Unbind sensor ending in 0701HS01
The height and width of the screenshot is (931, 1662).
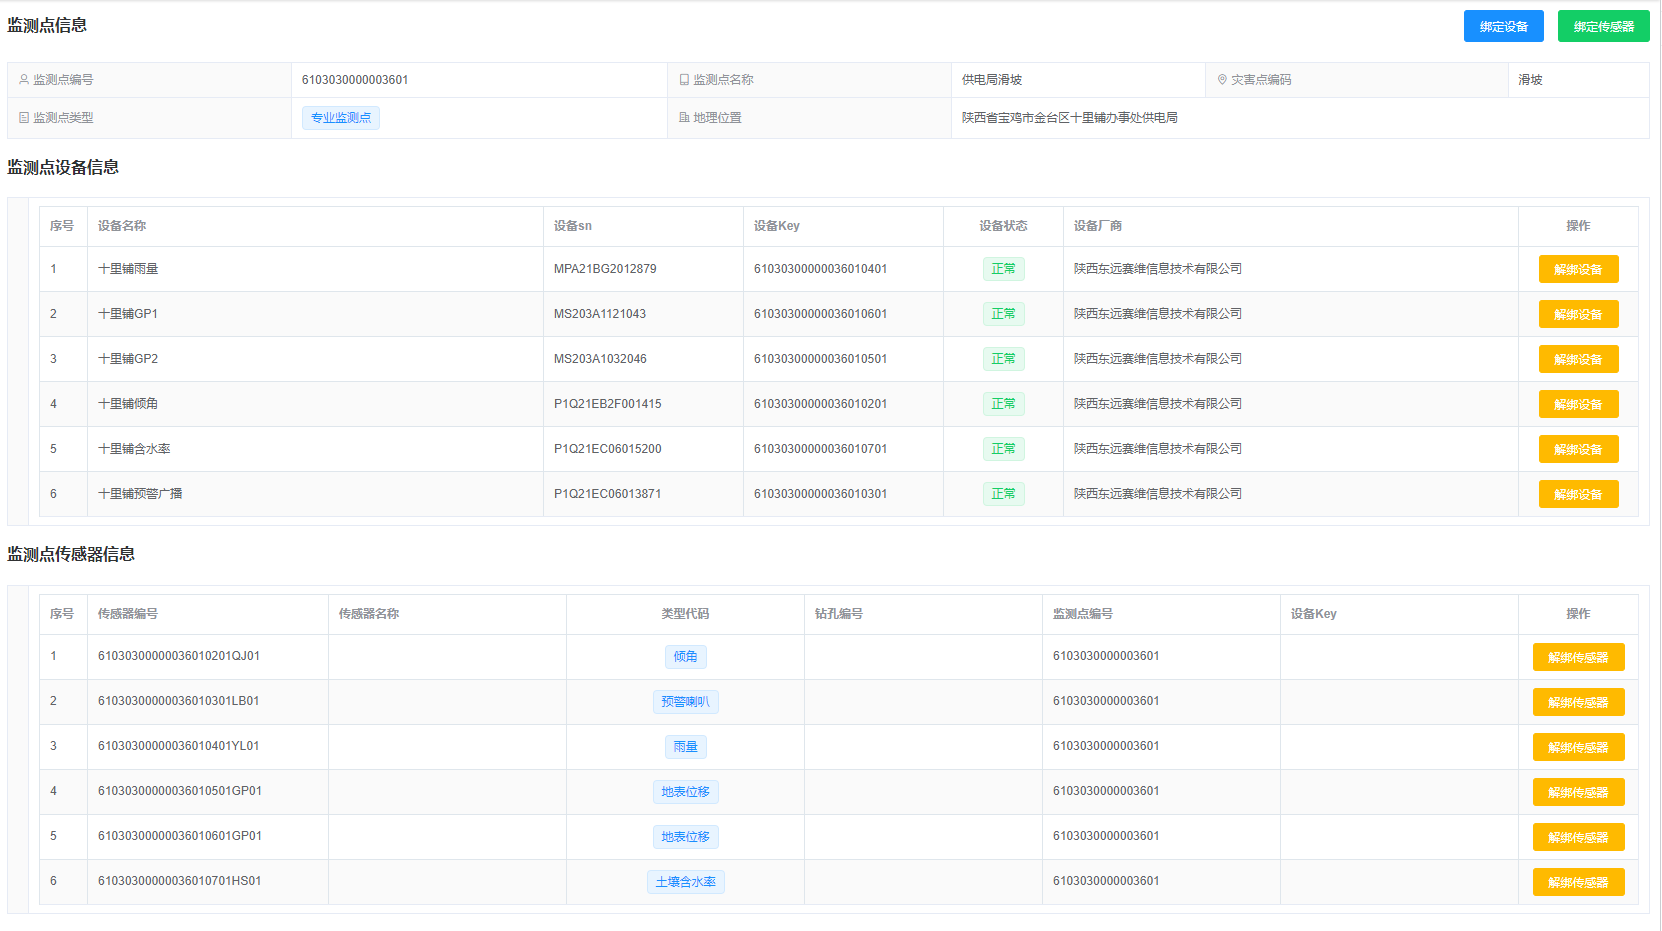(x=1578, y=882)
